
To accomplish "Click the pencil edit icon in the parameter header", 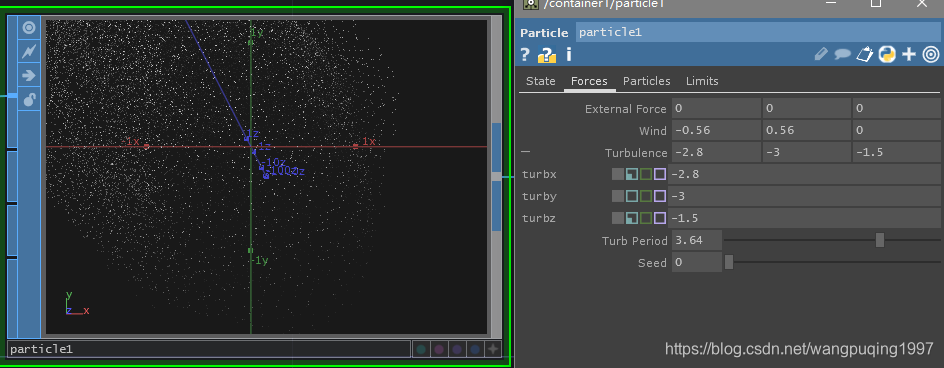I will point(821,54).
